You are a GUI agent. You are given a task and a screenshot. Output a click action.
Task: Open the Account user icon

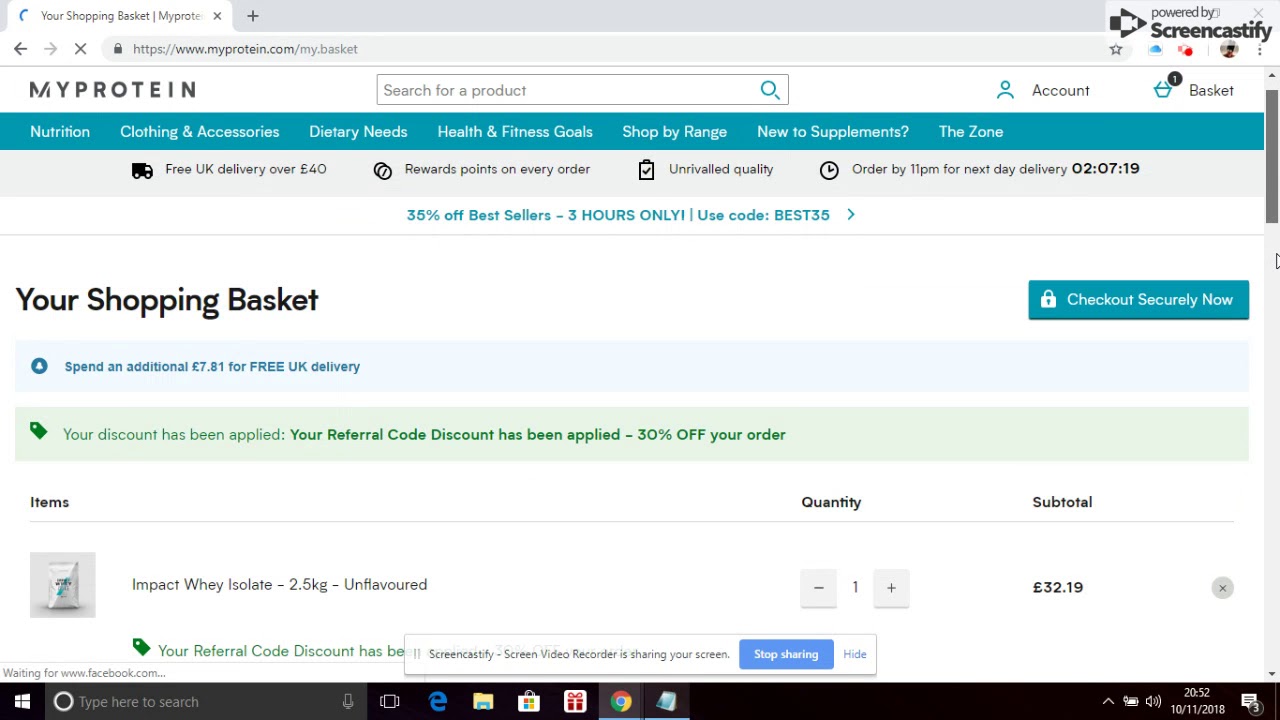point(1005,90)
